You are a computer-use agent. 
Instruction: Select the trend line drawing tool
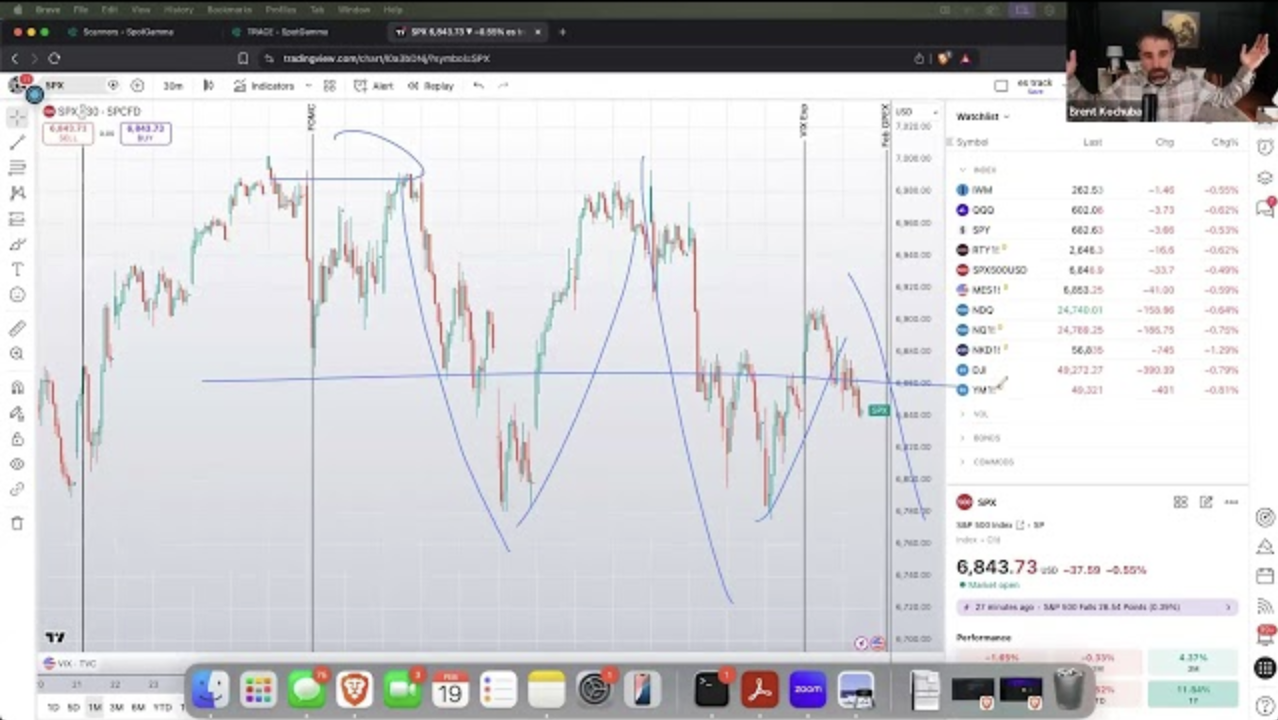[17, 143]
